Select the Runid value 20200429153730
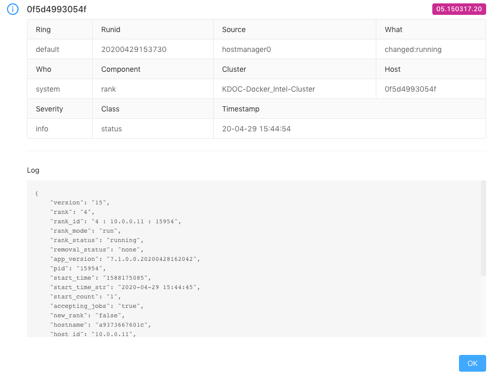The image size is (500, 375). (134, 49)
